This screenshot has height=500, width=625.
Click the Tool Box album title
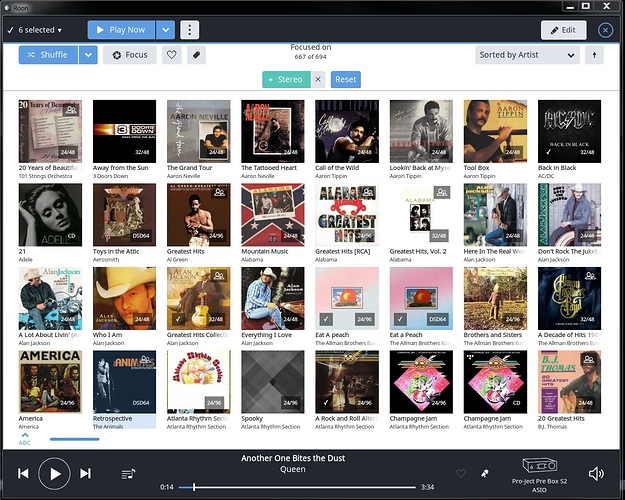476,168
